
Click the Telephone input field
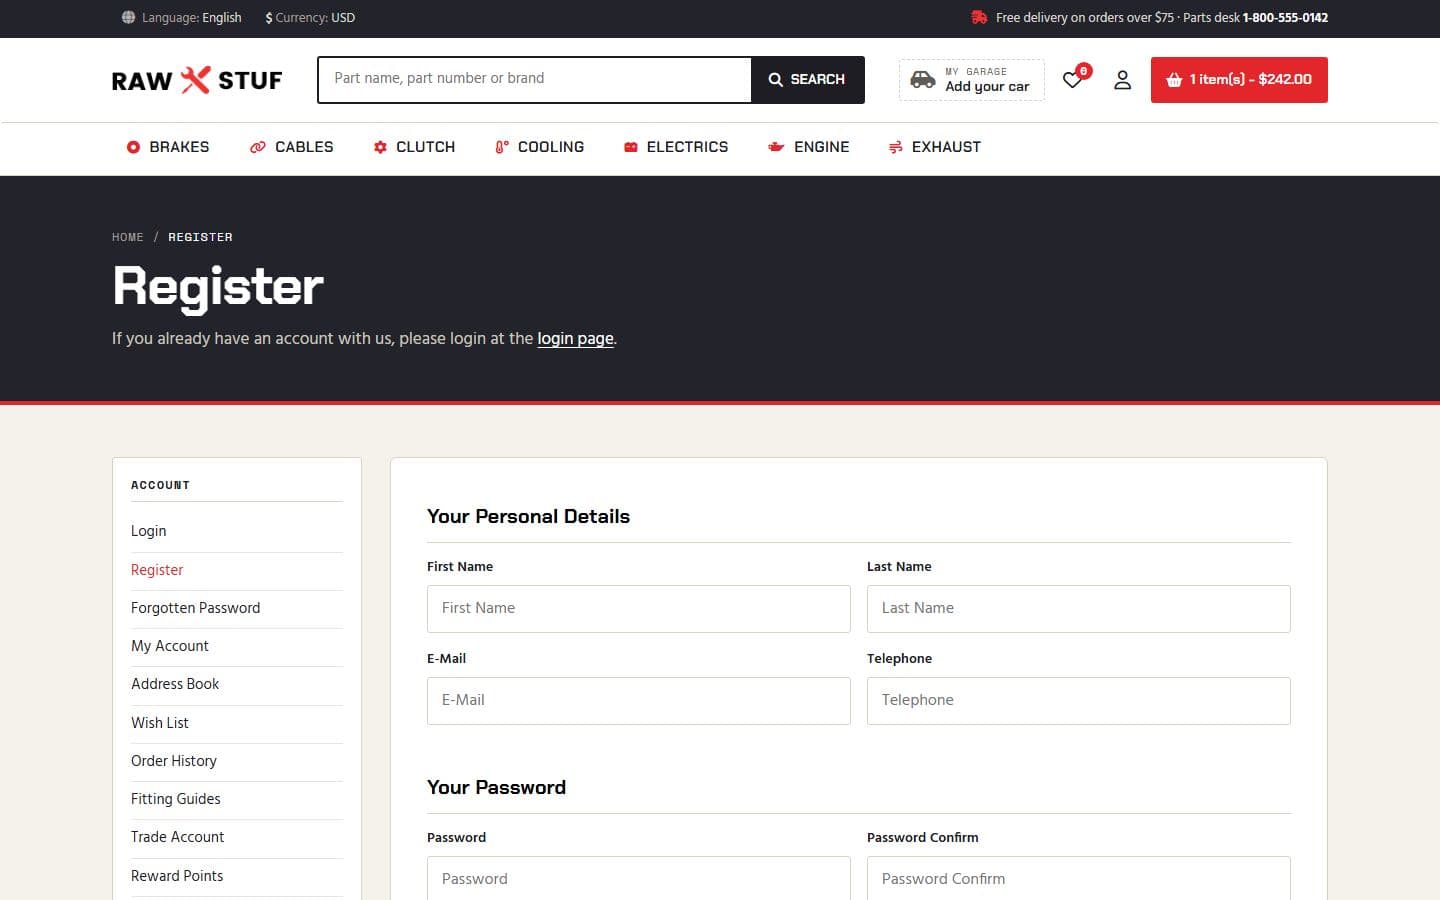pyautogui.click(x=1079, y=701)
